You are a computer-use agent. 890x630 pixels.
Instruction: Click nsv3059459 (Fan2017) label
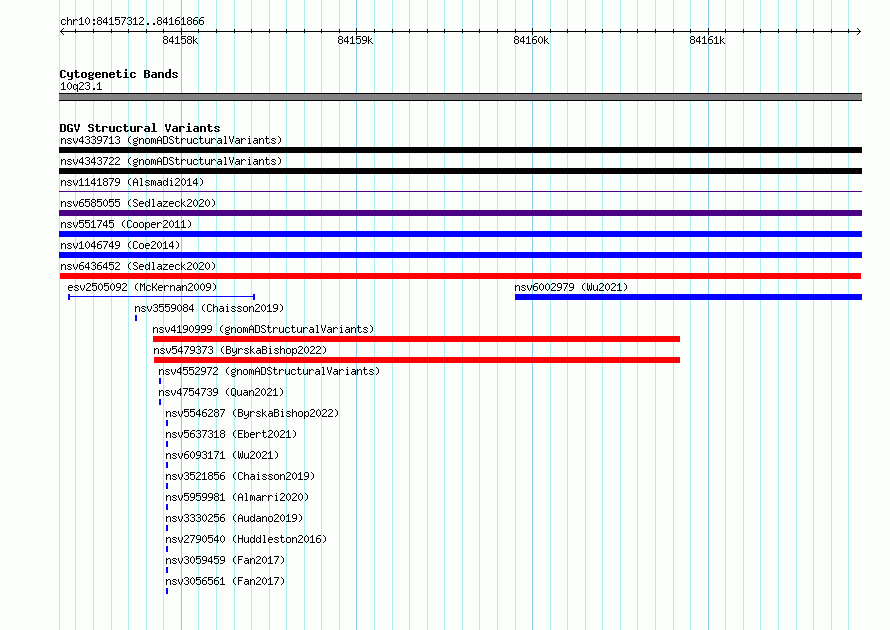point(225,560)
